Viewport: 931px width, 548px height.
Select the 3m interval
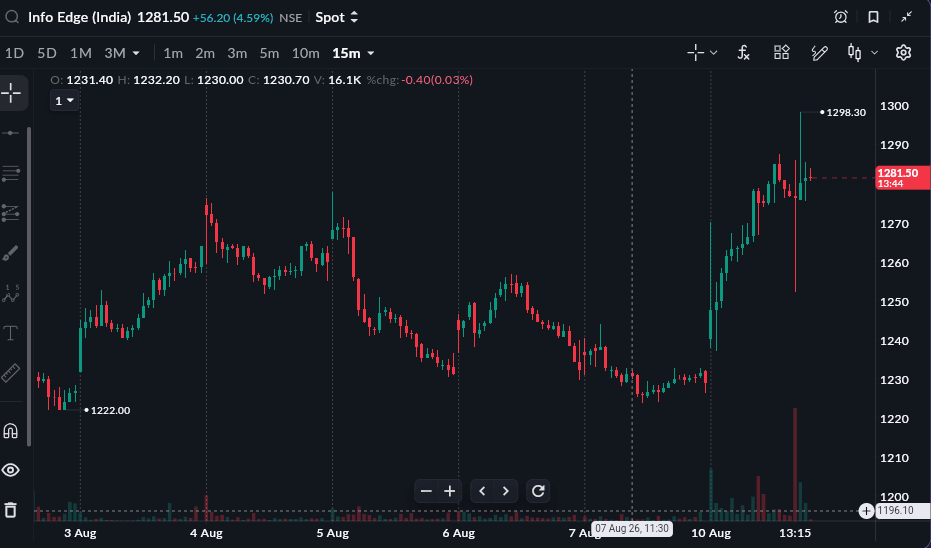point(237,53)
